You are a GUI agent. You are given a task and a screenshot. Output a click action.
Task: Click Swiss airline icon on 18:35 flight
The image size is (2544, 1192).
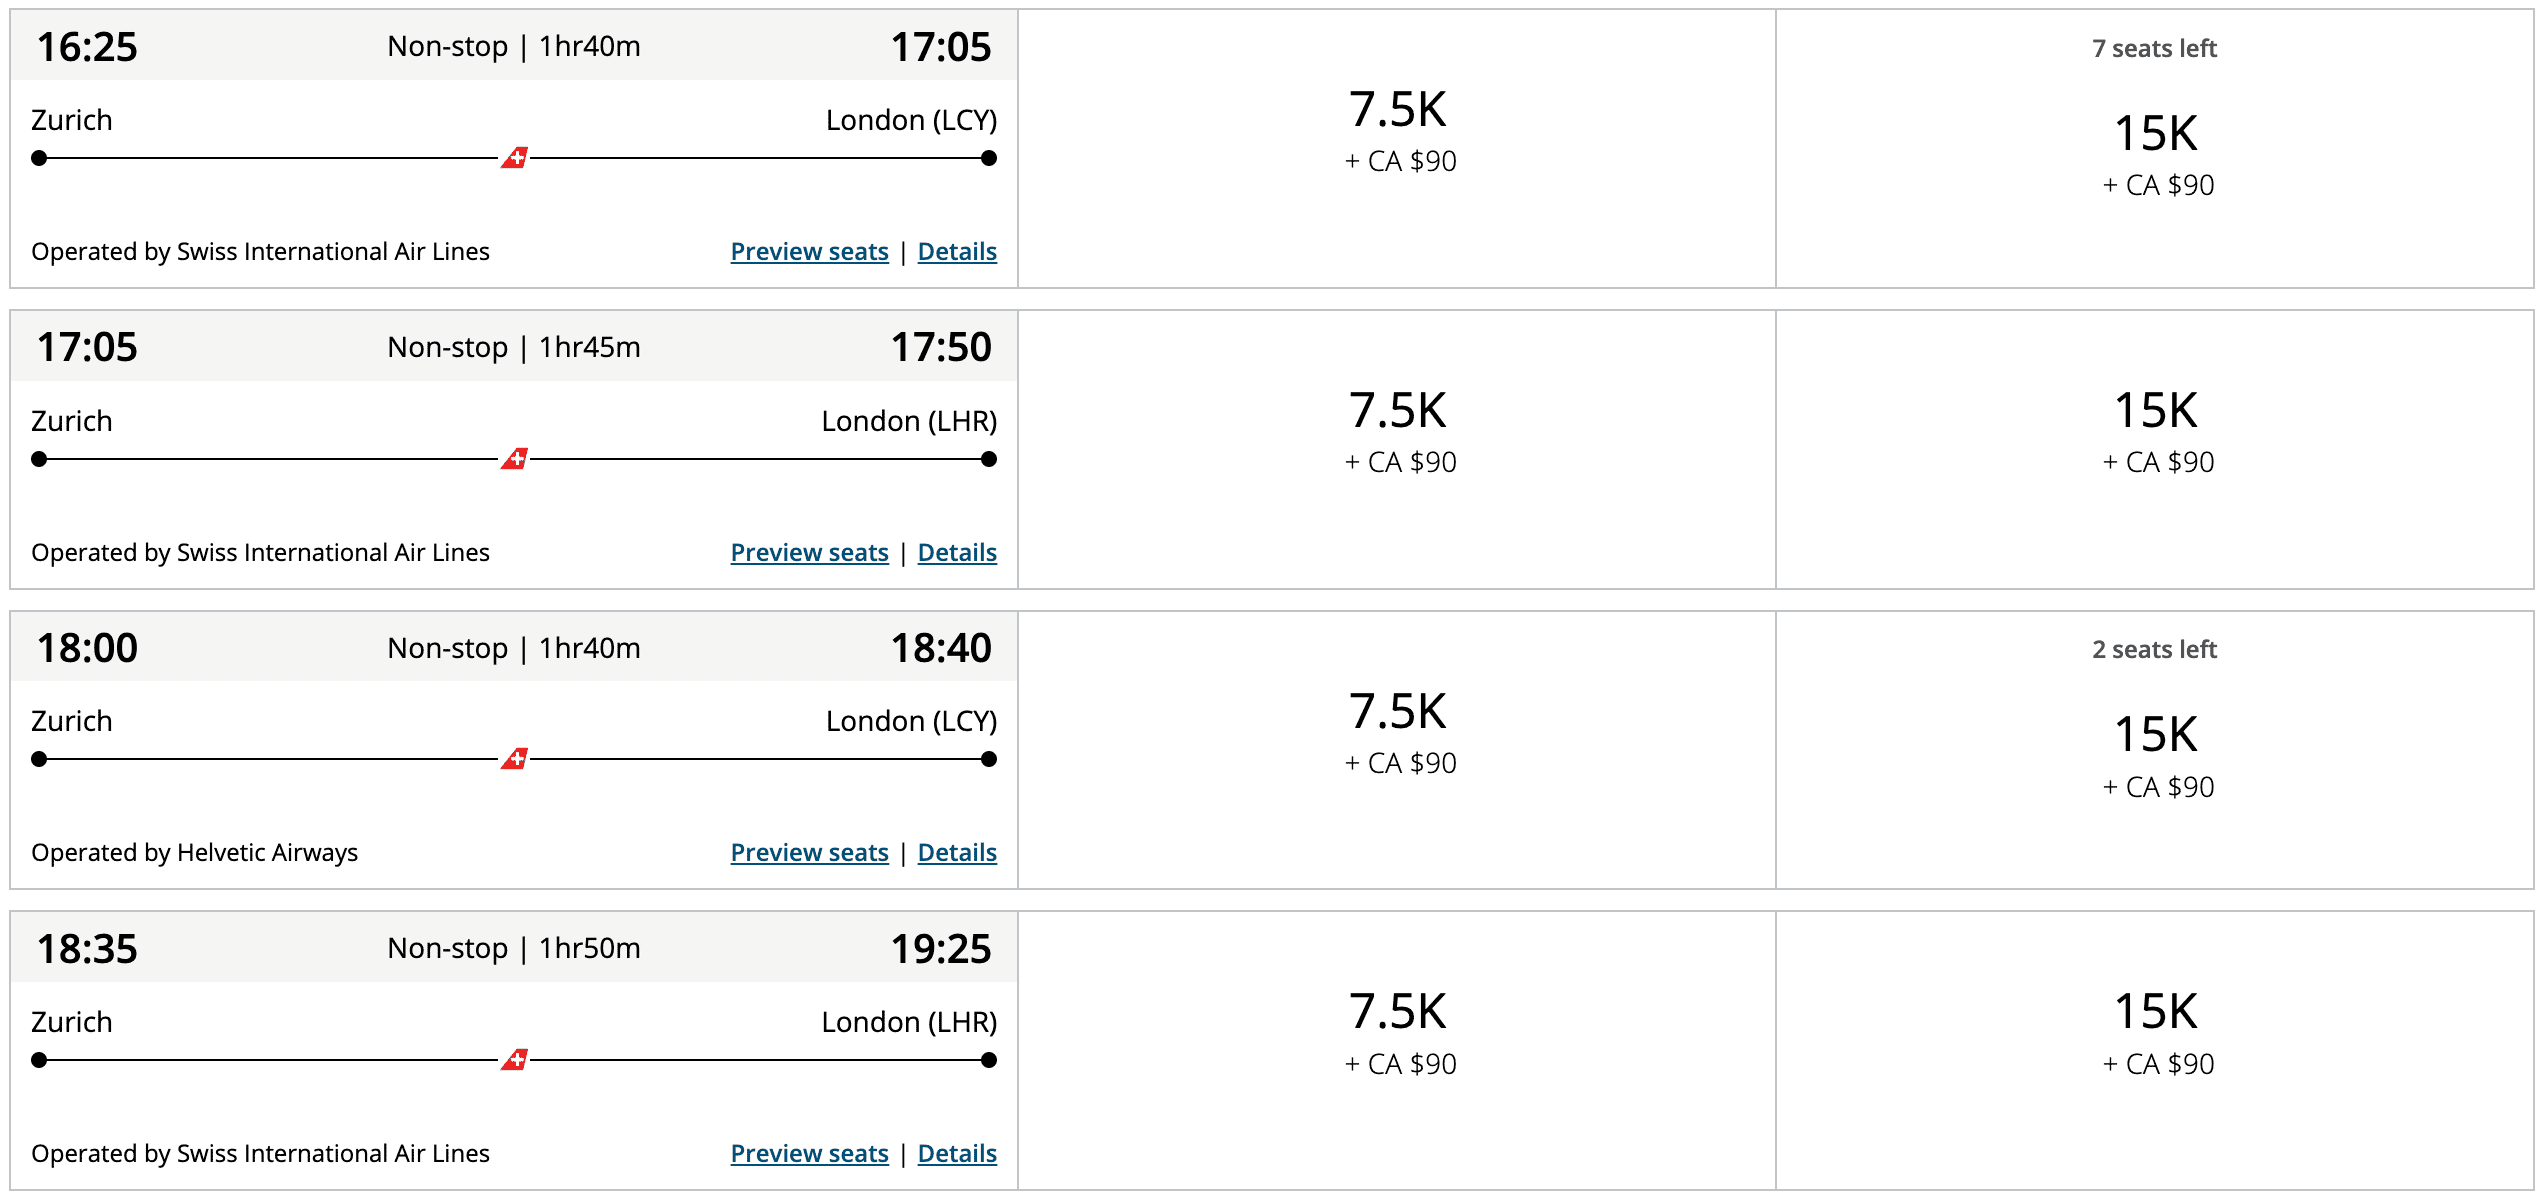pyautogui.click(x=514, y=1060)
